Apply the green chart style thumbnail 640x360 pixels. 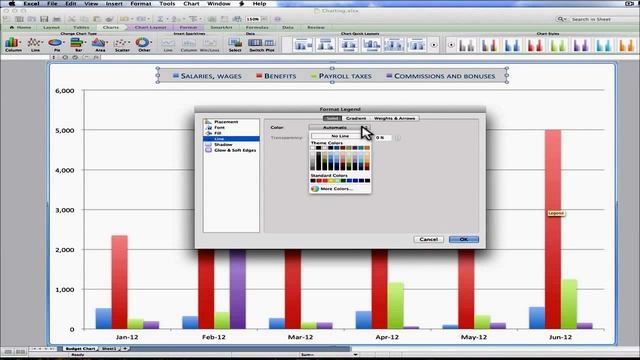click(x=558, y=45)
